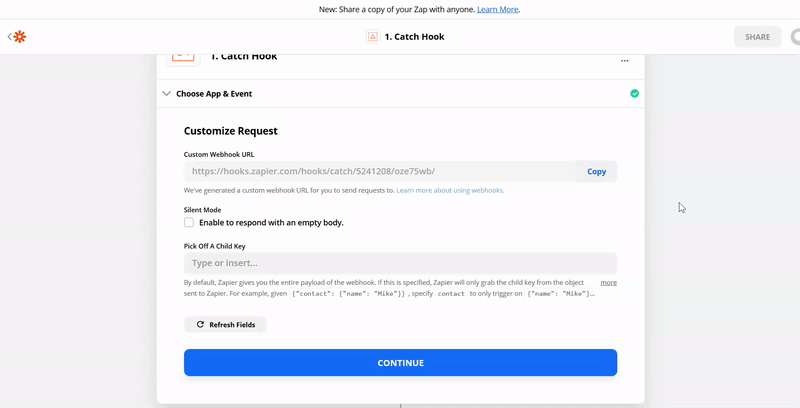This screenshot has height=408, width=800.
Task: Click the back arrow beside Zapier logo
Action: point(9,37)
